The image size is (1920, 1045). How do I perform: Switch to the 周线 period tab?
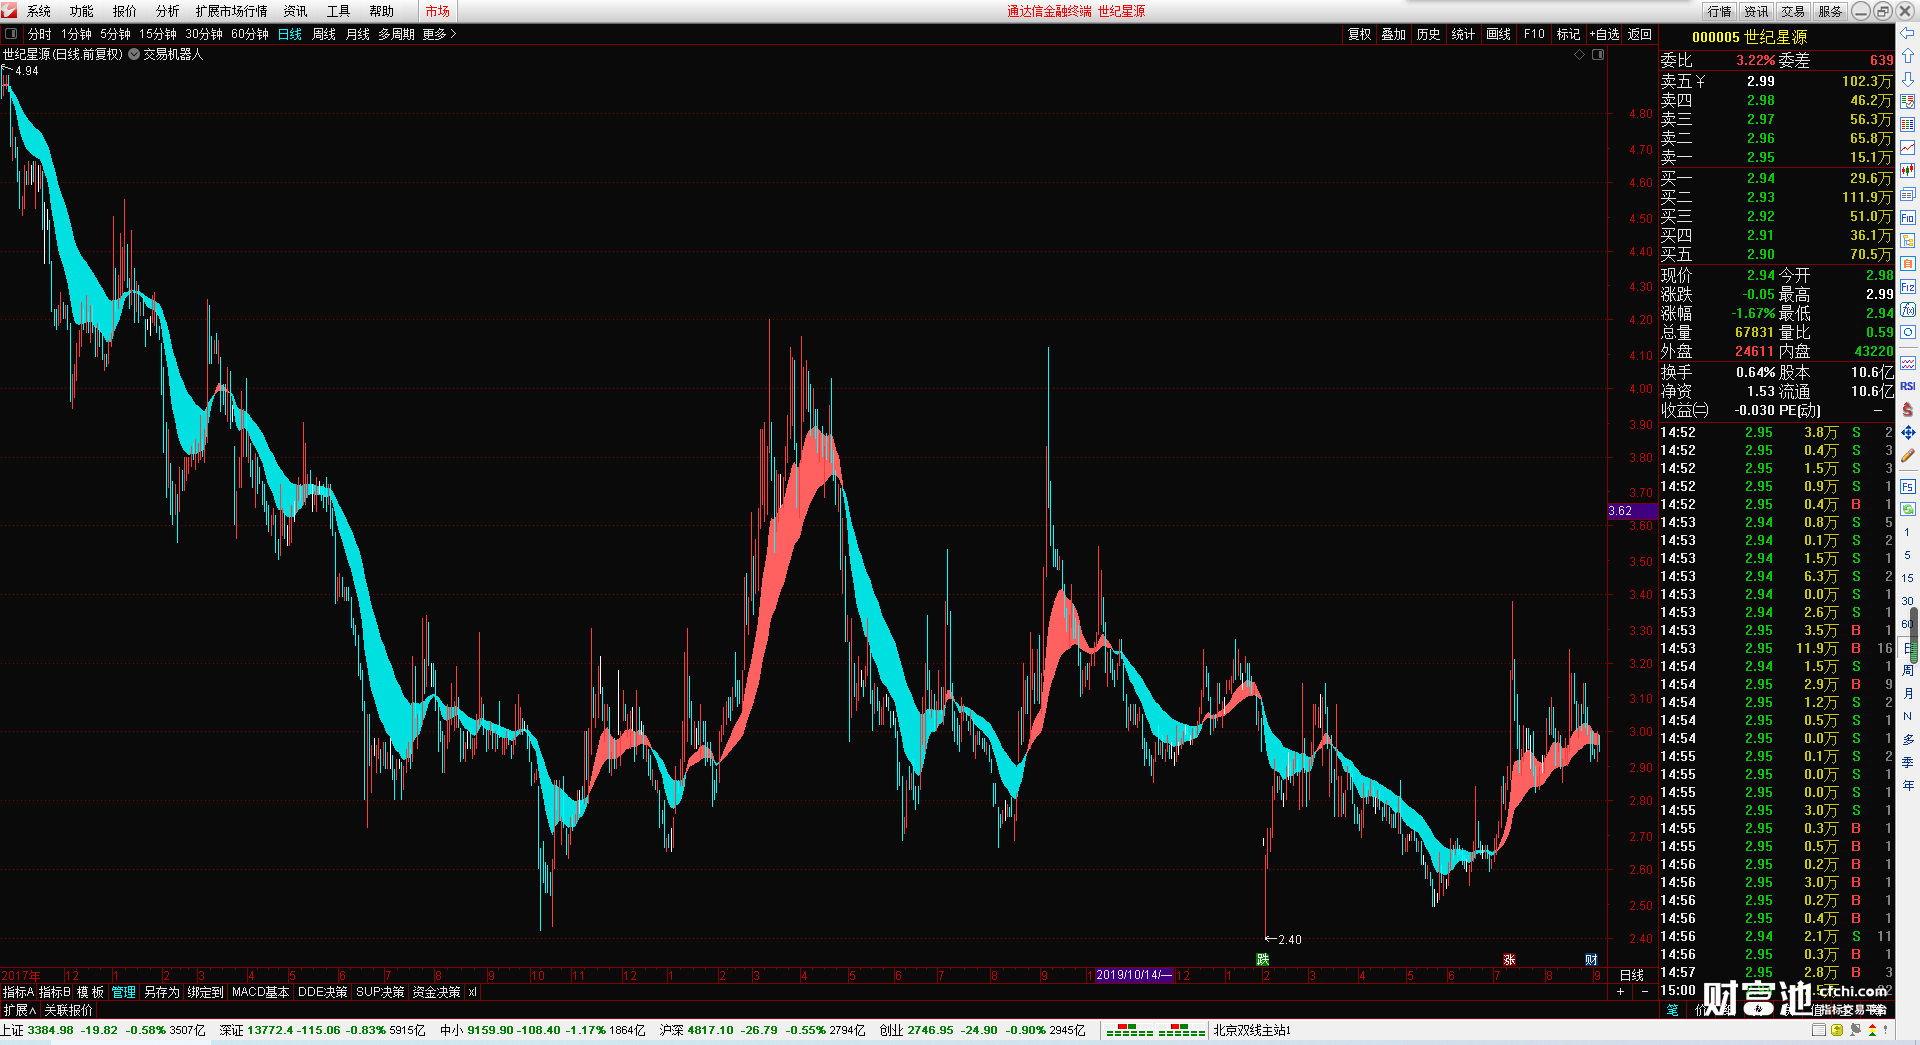point(324,34)
